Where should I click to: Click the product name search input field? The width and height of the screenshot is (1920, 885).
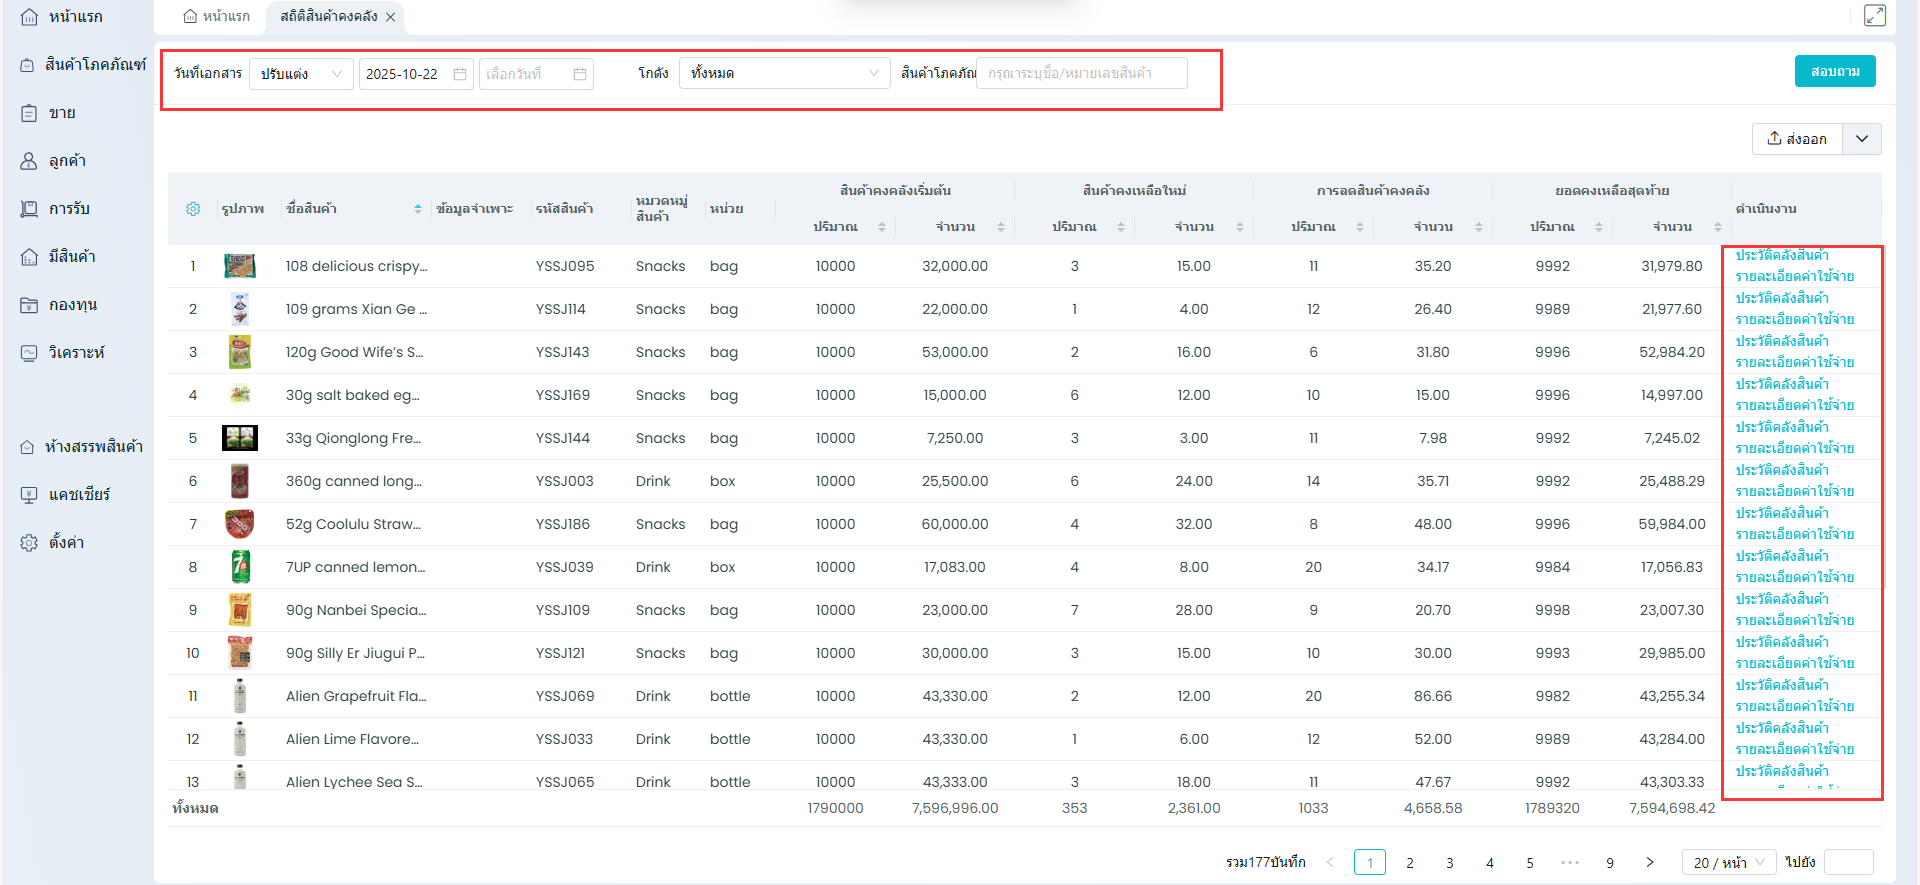[x=1081, y=73]
